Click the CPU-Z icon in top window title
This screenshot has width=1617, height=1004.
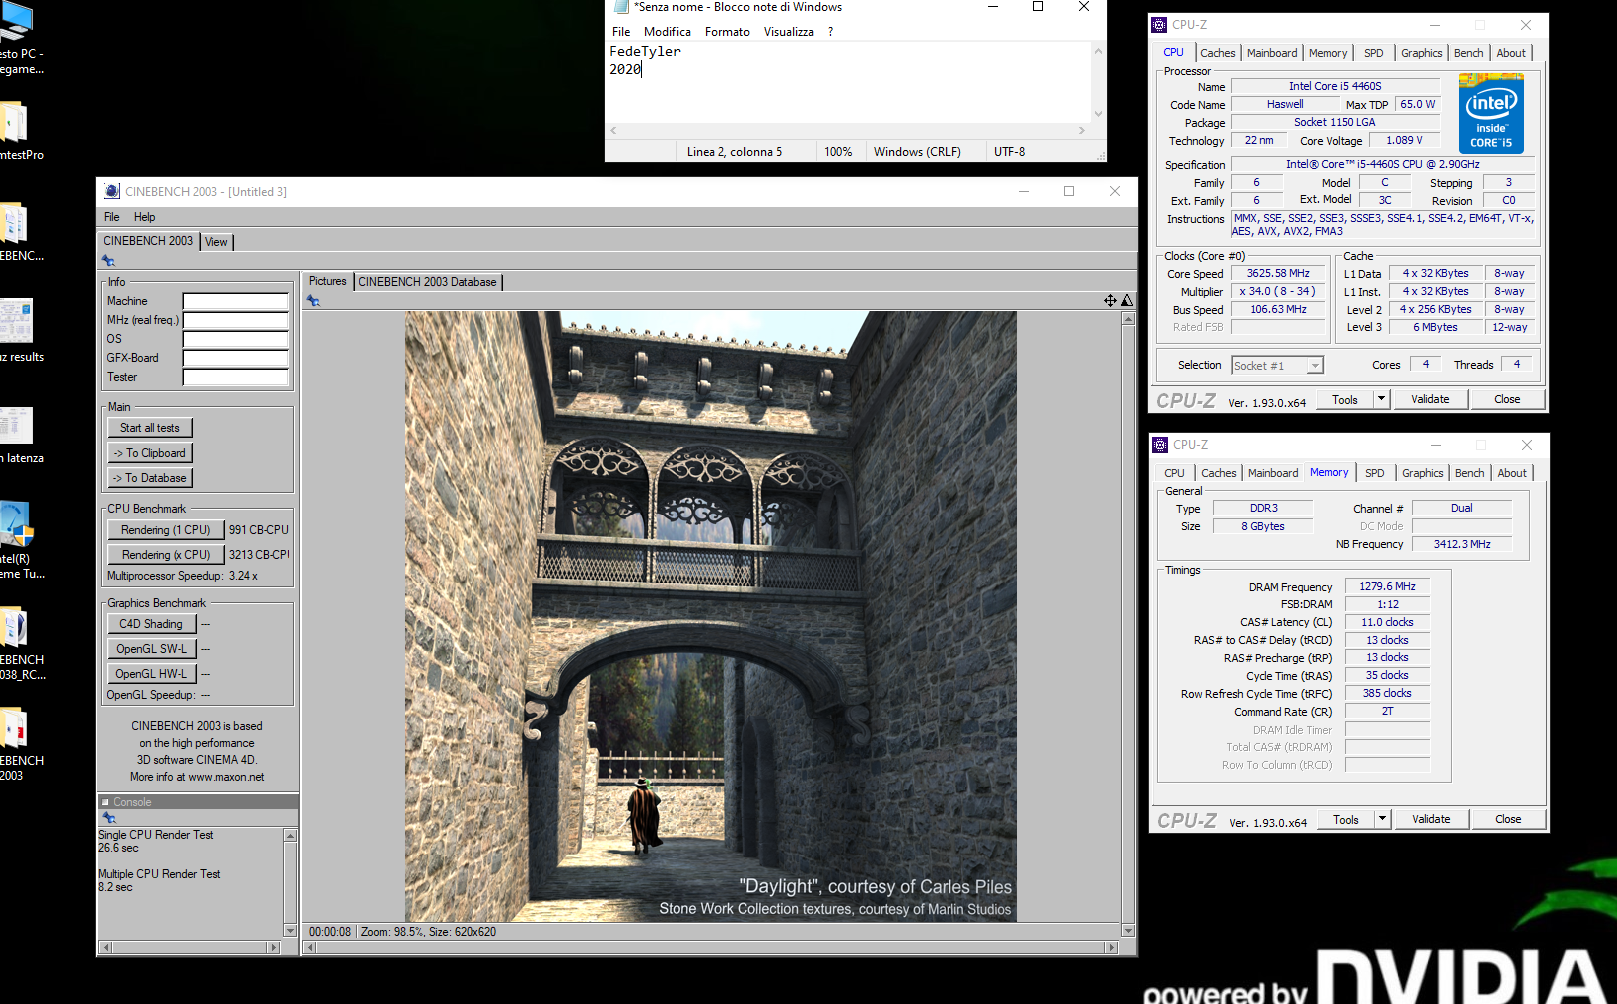pos(1159,25)
